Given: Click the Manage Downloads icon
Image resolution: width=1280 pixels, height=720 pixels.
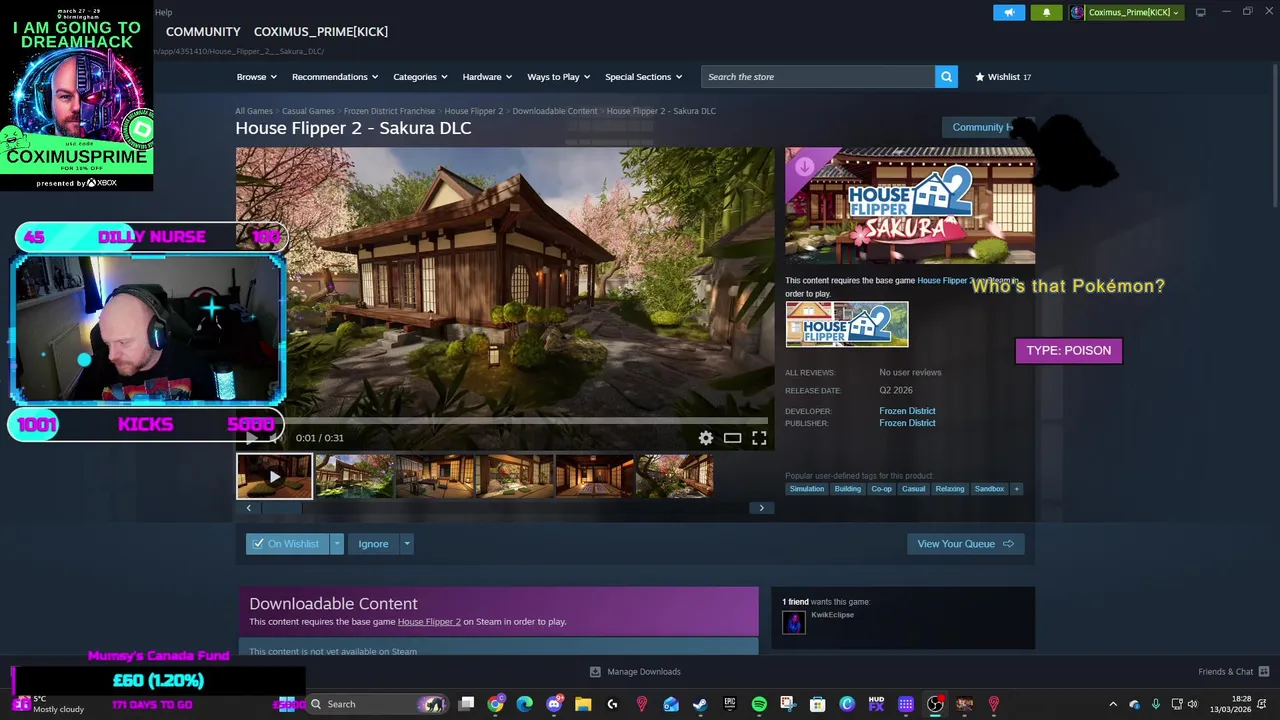Looking at the screenshot, I should click(595, 672).
